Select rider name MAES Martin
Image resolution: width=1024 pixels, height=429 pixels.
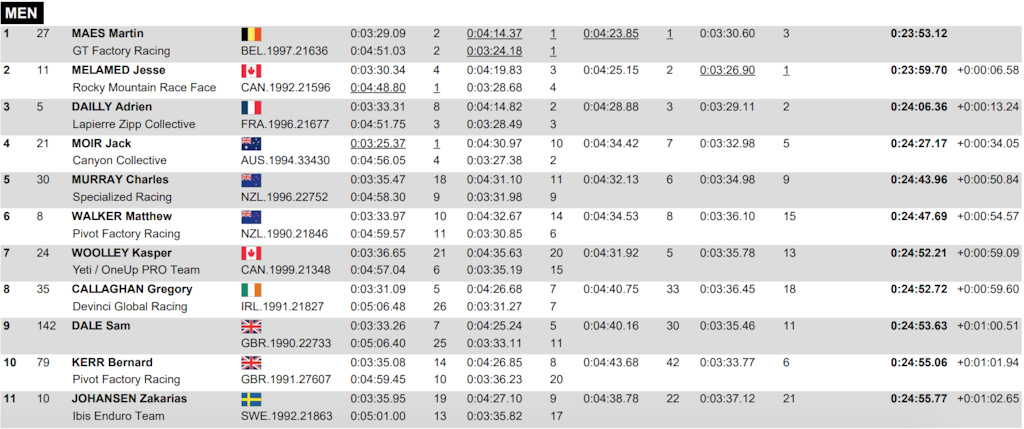(x=108, y=33)
